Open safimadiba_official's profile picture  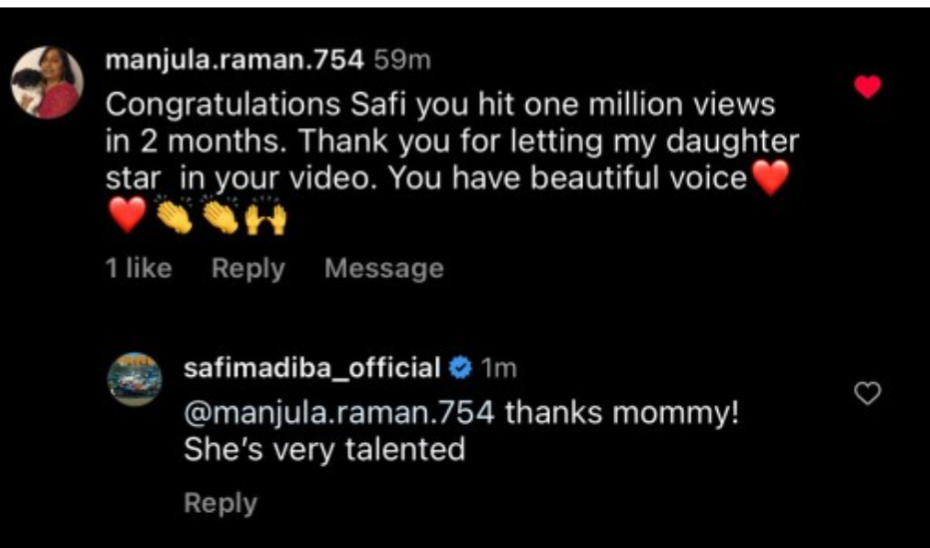pos(134,378)
